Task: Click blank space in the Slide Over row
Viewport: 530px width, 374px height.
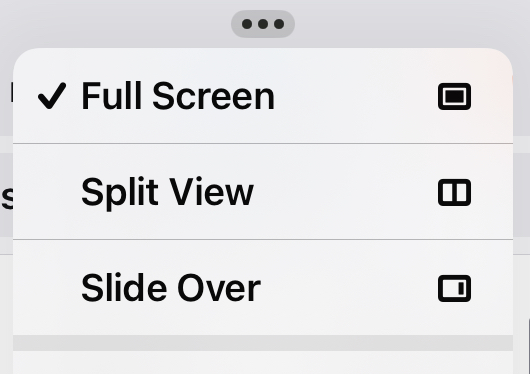Action: (x=348, y=287)
